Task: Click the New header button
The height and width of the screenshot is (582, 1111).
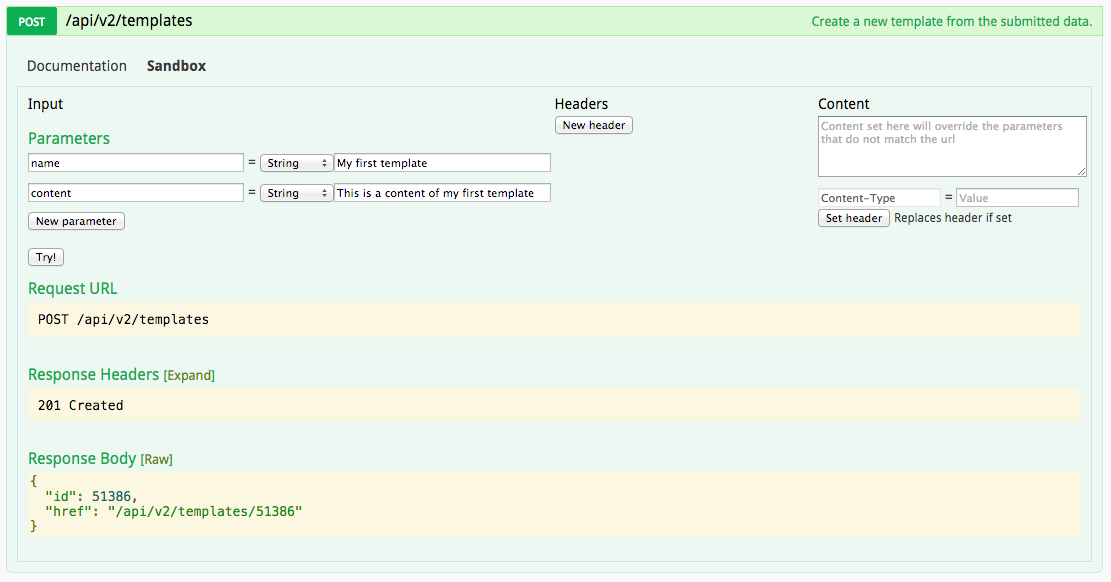Action: [594, 125]
